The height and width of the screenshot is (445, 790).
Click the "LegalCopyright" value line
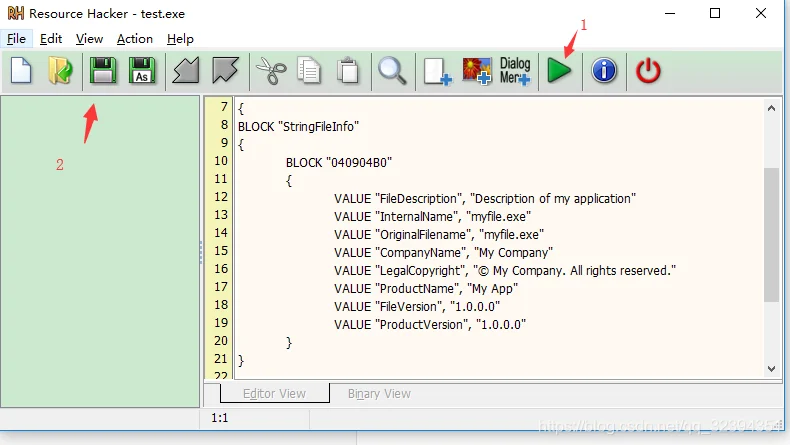coord(505,271)
